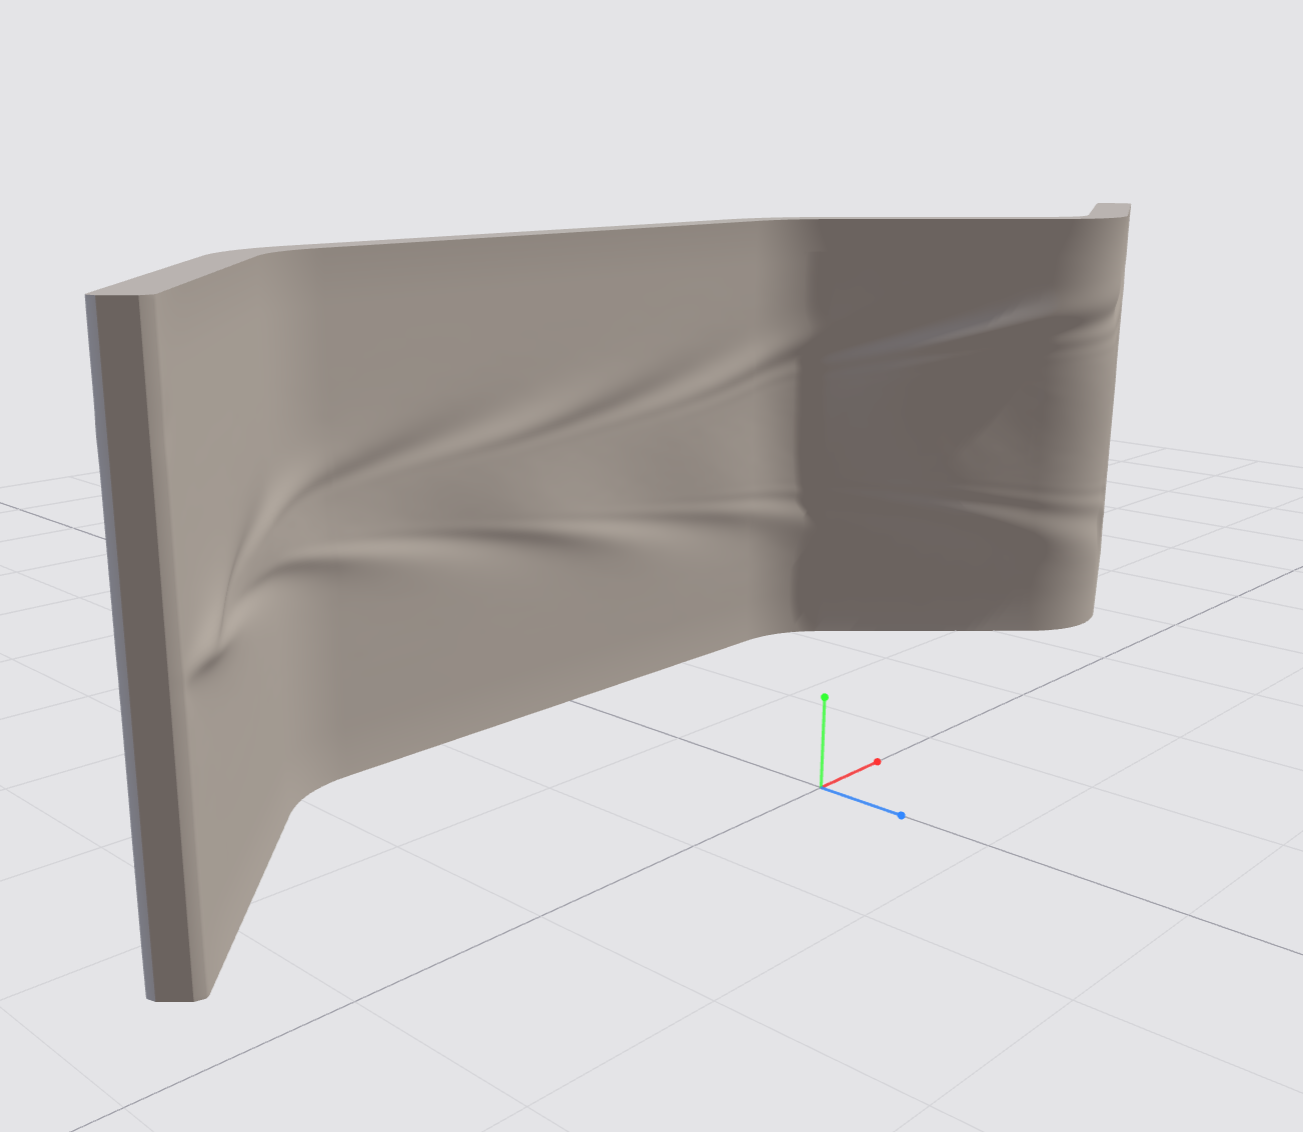
Task: Click the red X-axis handle dot
Action: (x=877, y=762)
